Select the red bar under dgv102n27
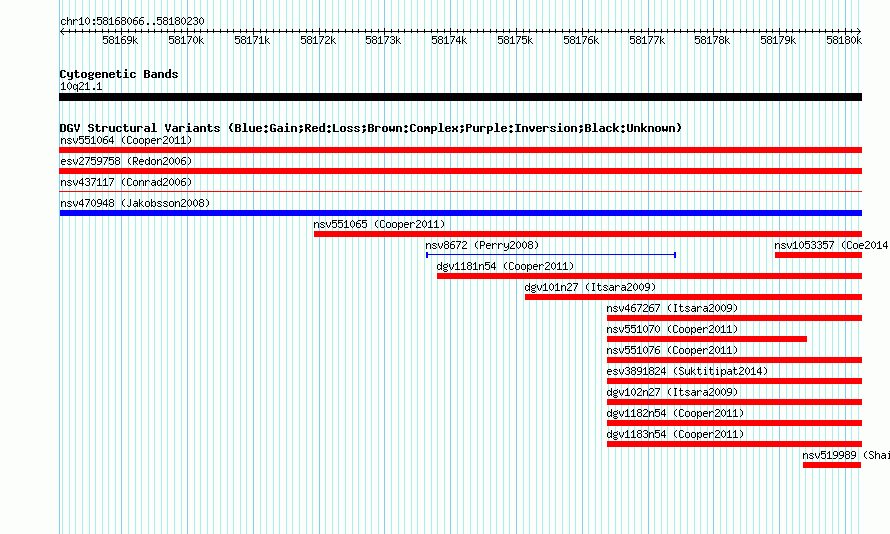This screenshot has height=534, width=890. click(734, 402)
